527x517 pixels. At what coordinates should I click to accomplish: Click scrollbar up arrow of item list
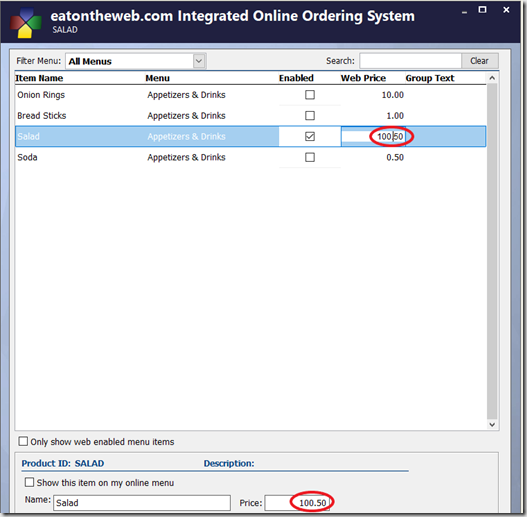pos(492,78)
